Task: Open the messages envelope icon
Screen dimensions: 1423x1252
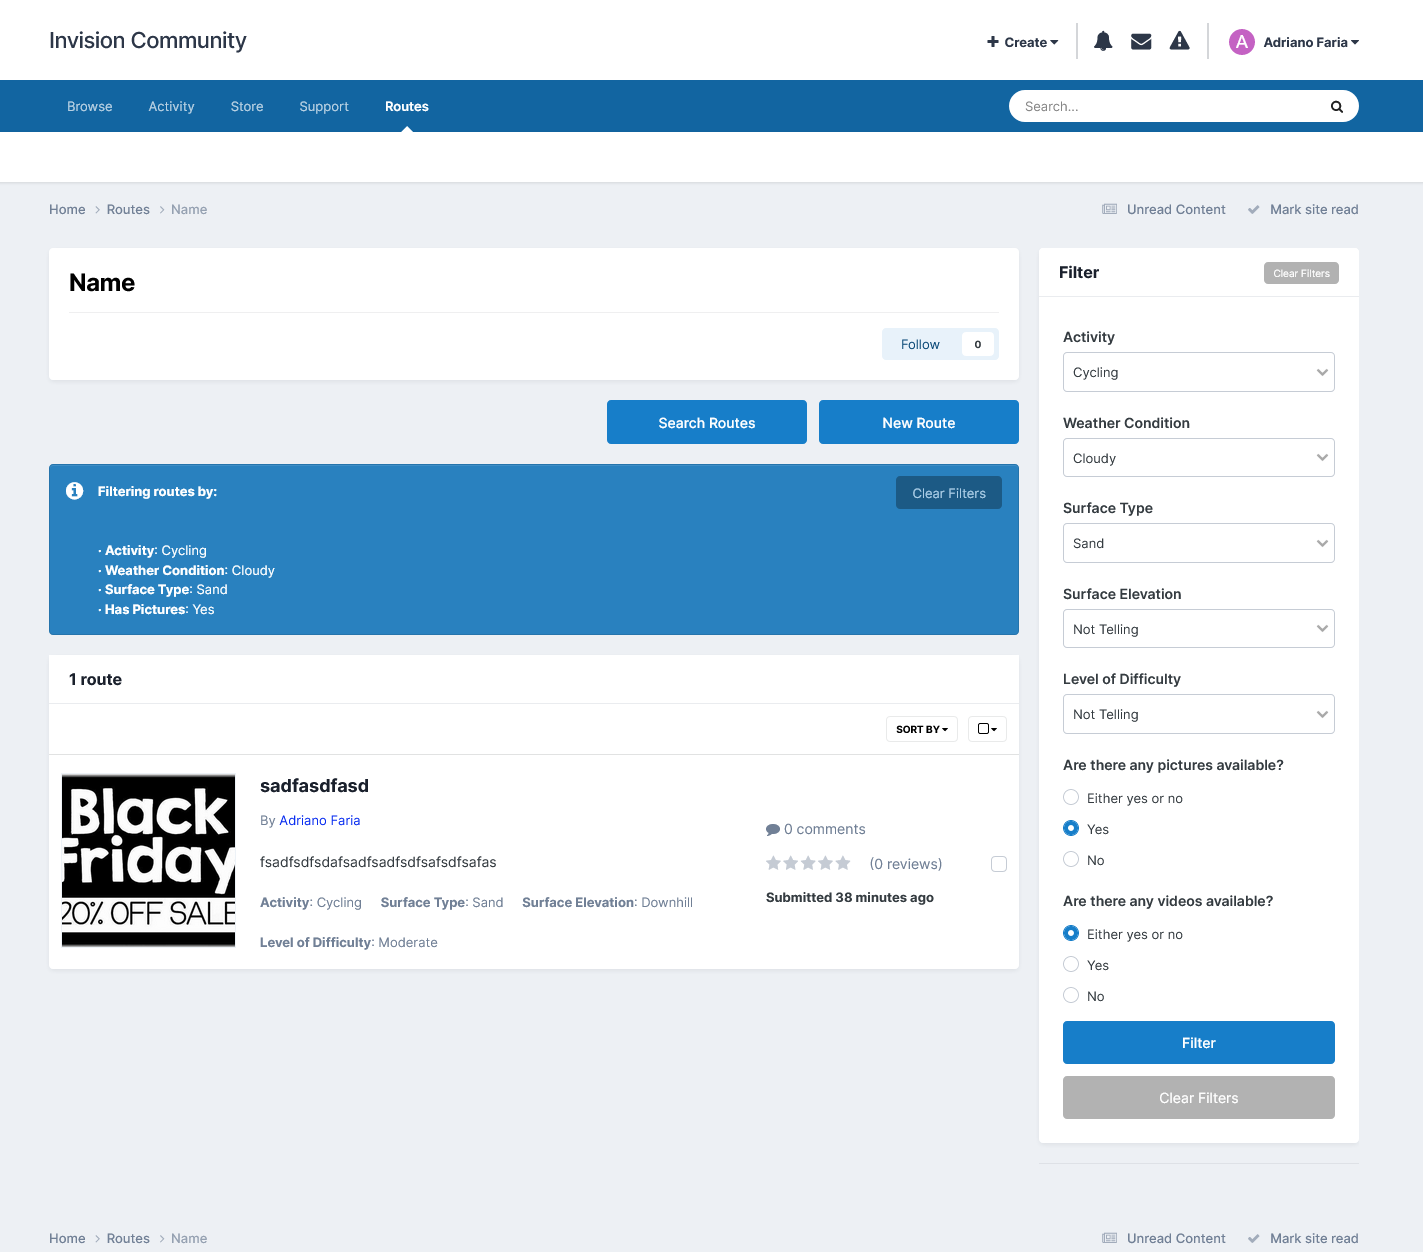Action: (1141, 41)
